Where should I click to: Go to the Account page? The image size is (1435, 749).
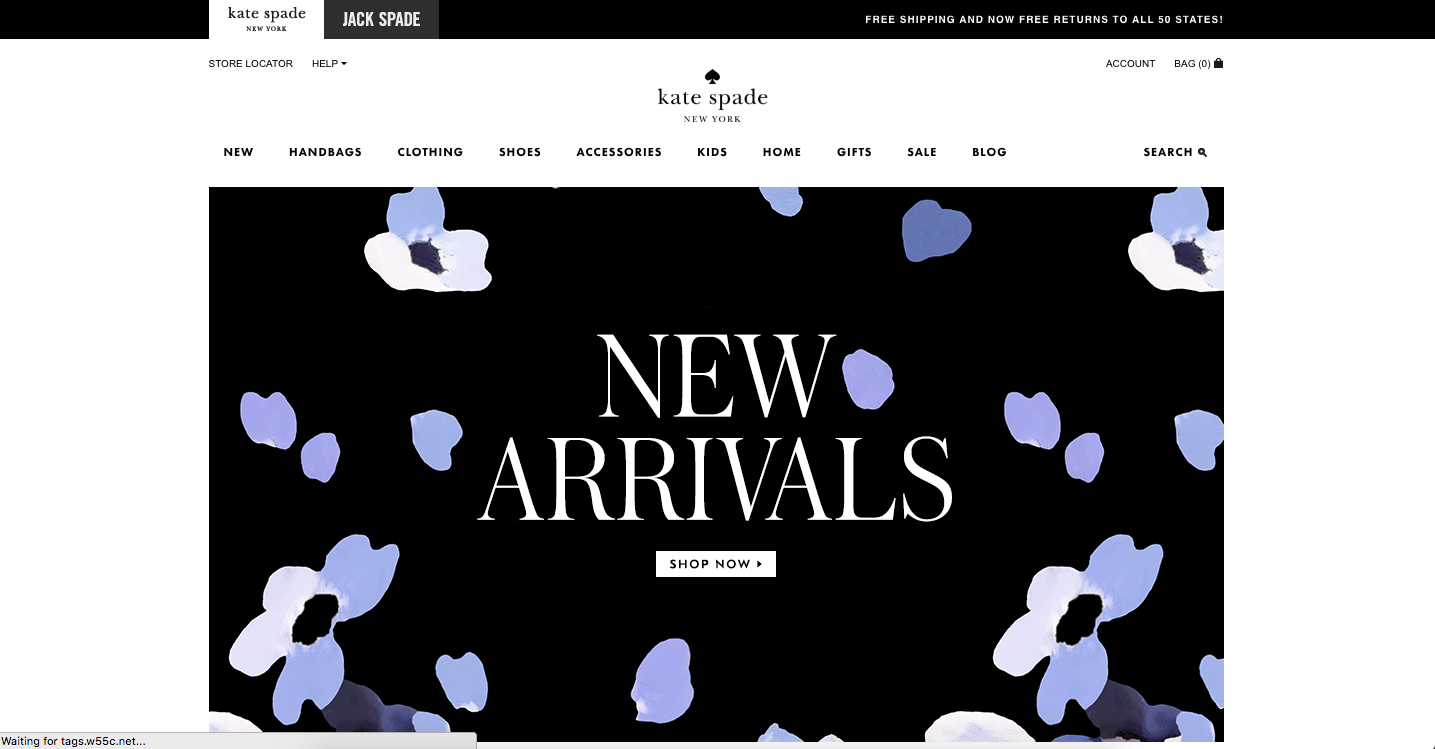(x=1130, y=64)
